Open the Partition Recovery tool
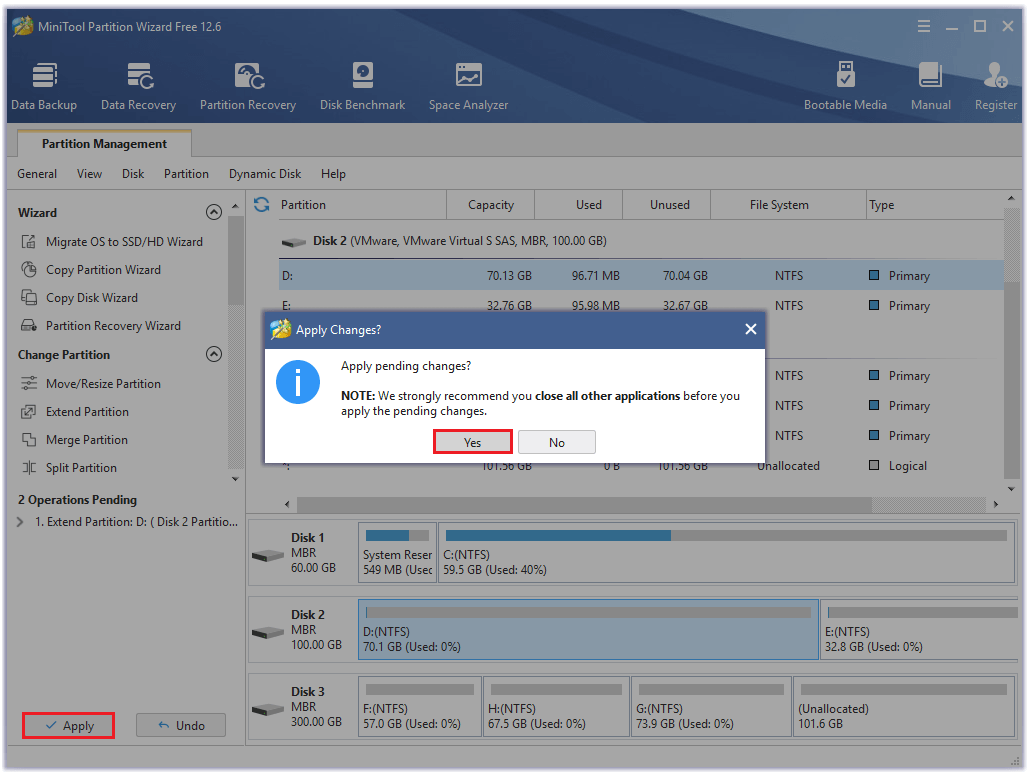The width and height of the screenshot is (1031, 776). (x=248, y=87)
